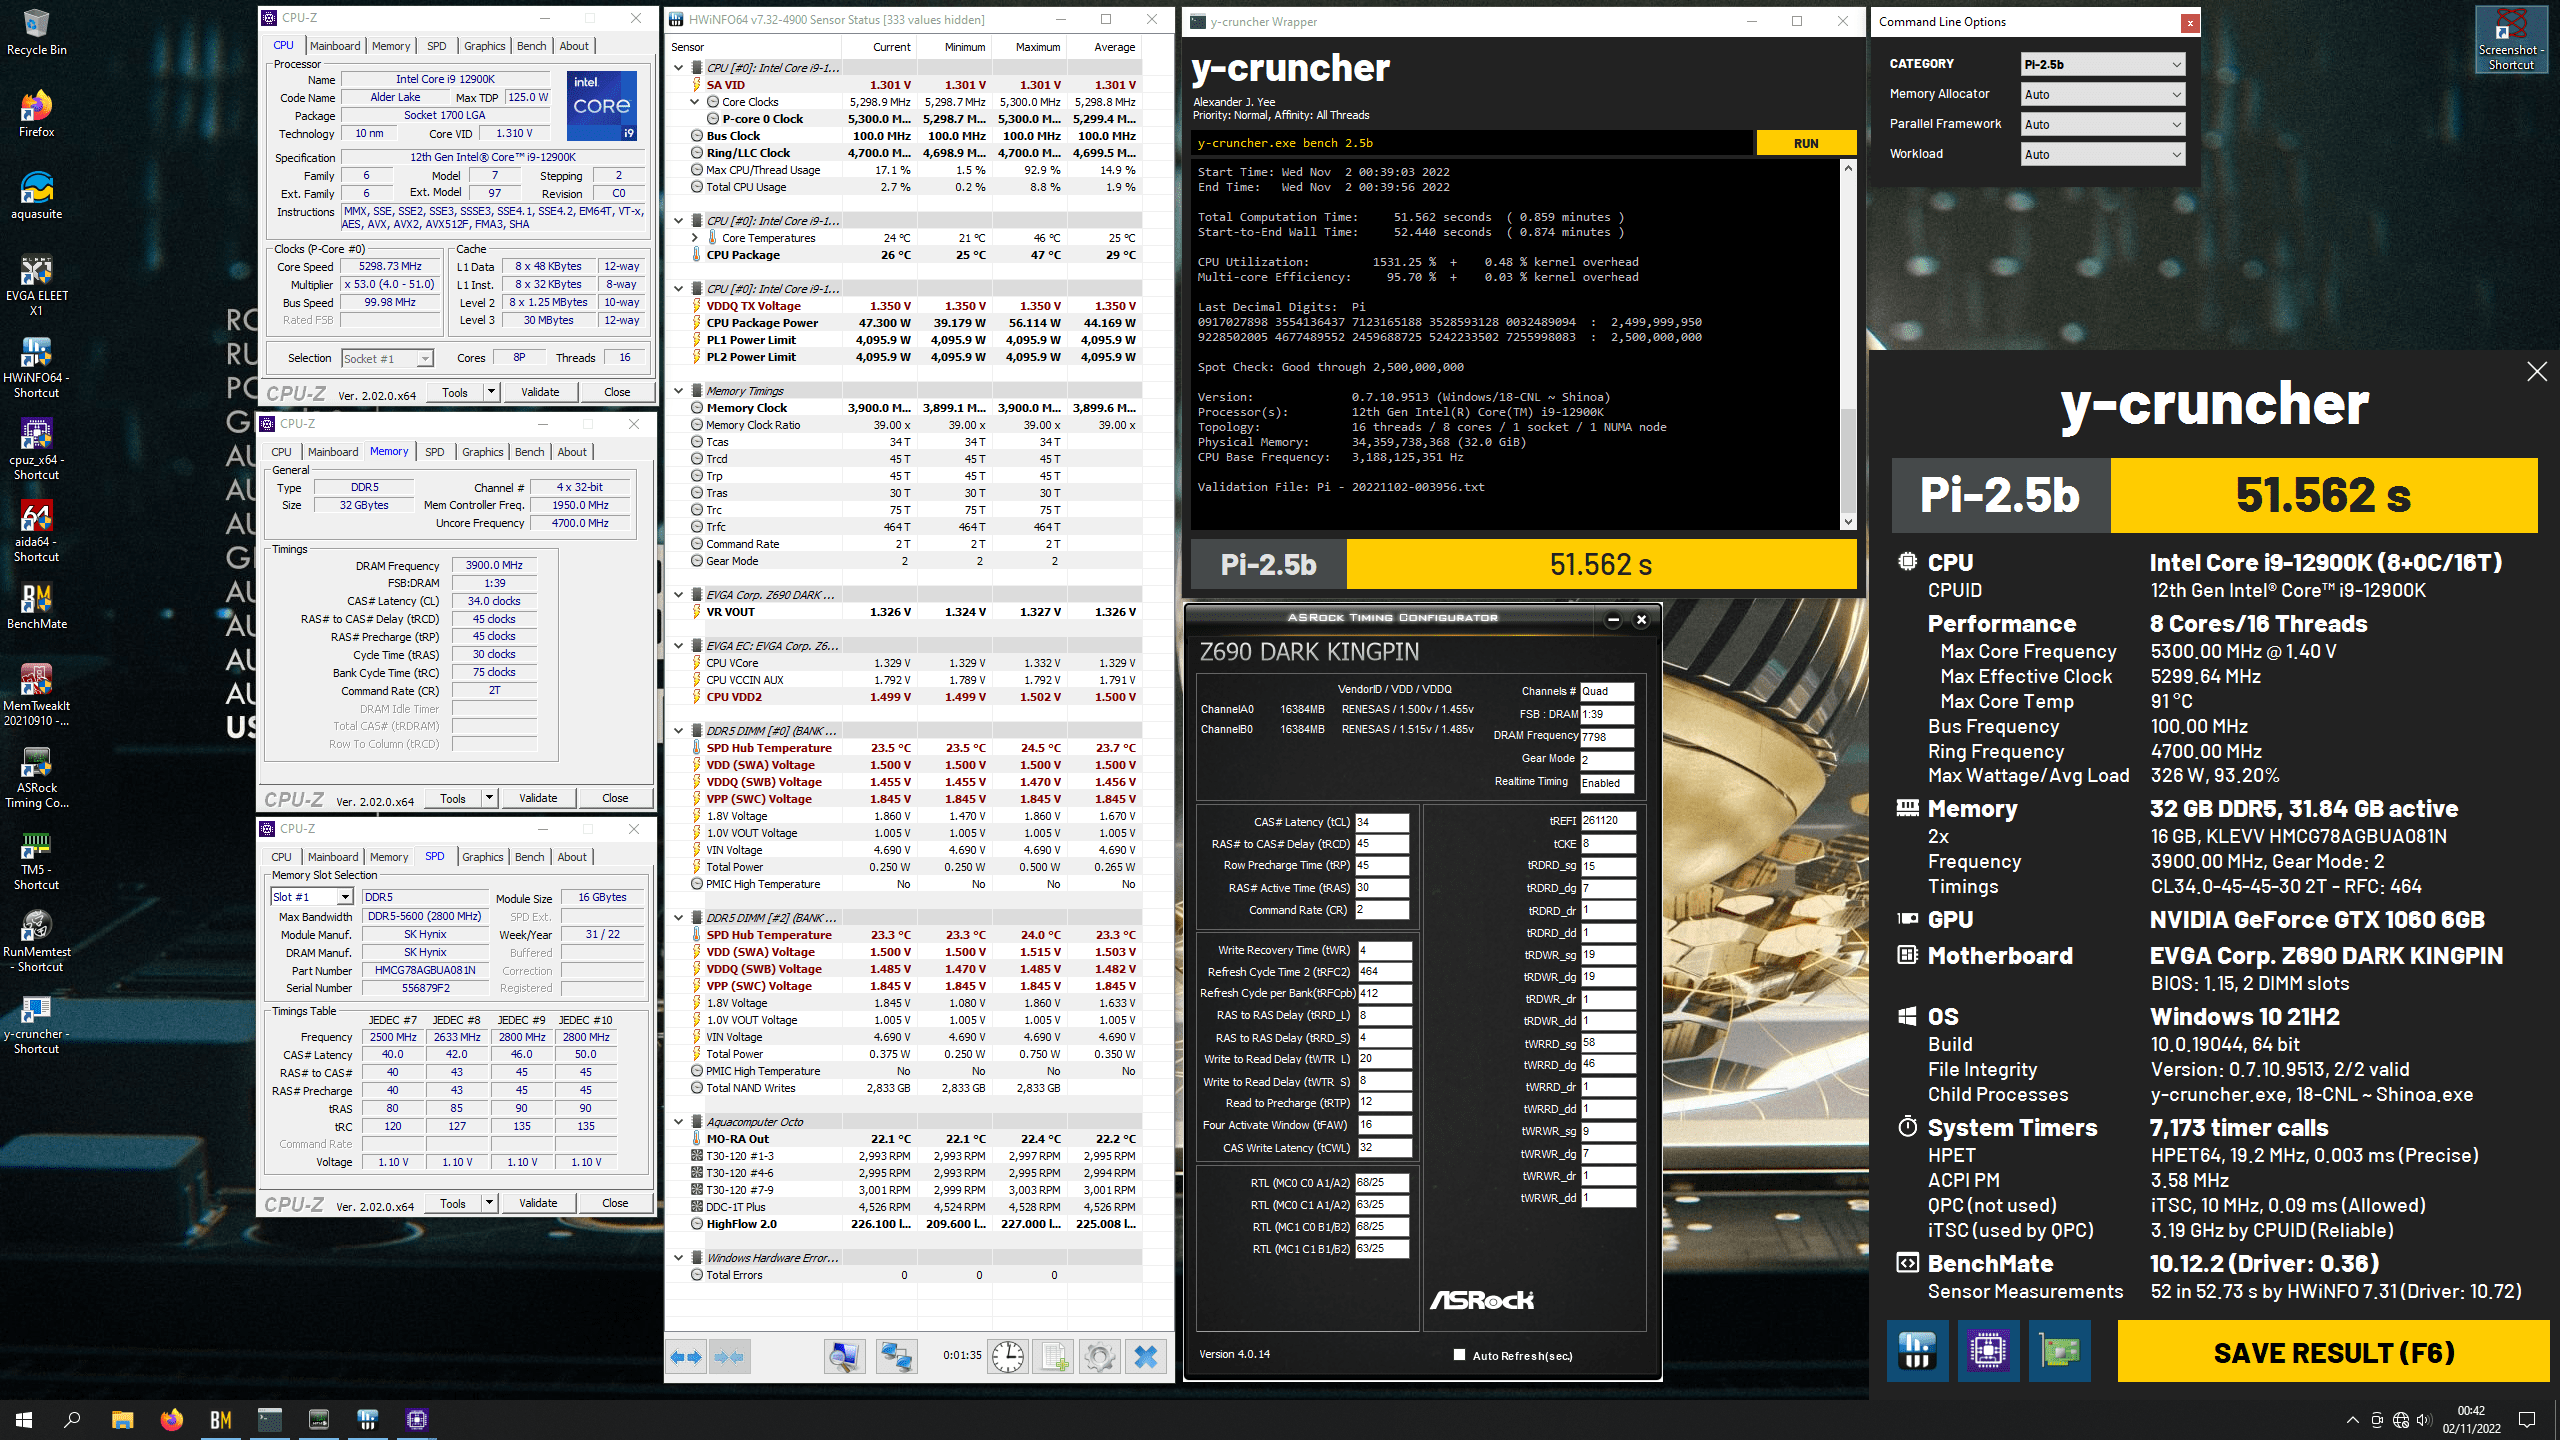Open Windows notification center icon
2560x1440 pixels.
coord(2527,1420)
